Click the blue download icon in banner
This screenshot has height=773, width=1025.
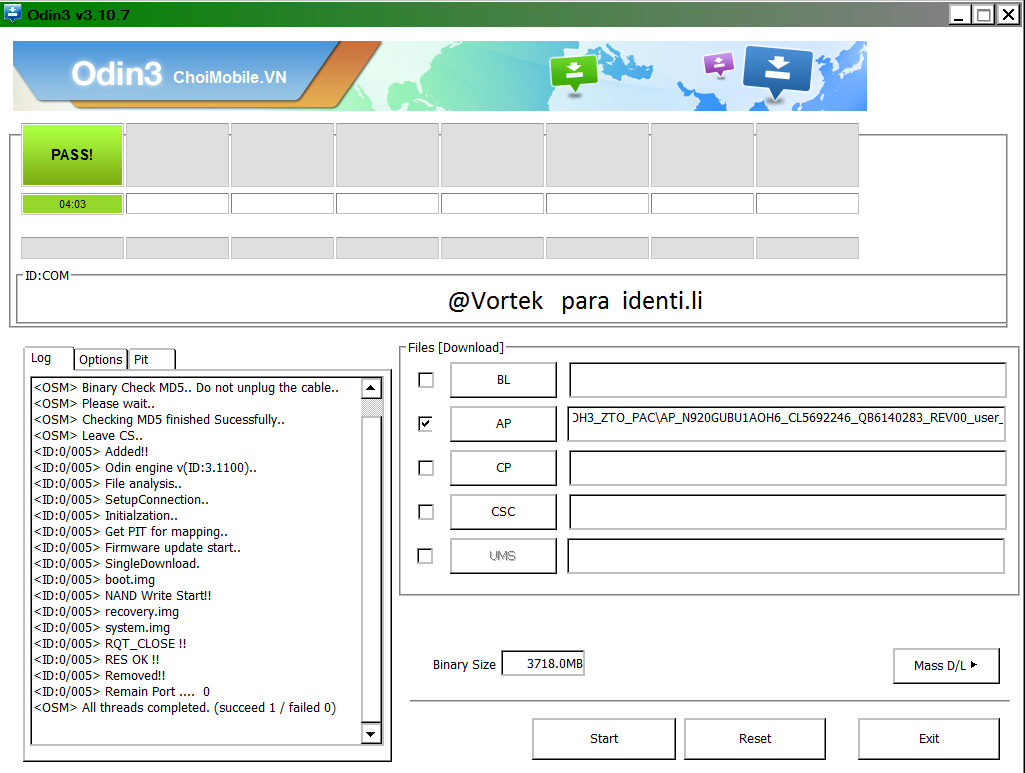777,71
